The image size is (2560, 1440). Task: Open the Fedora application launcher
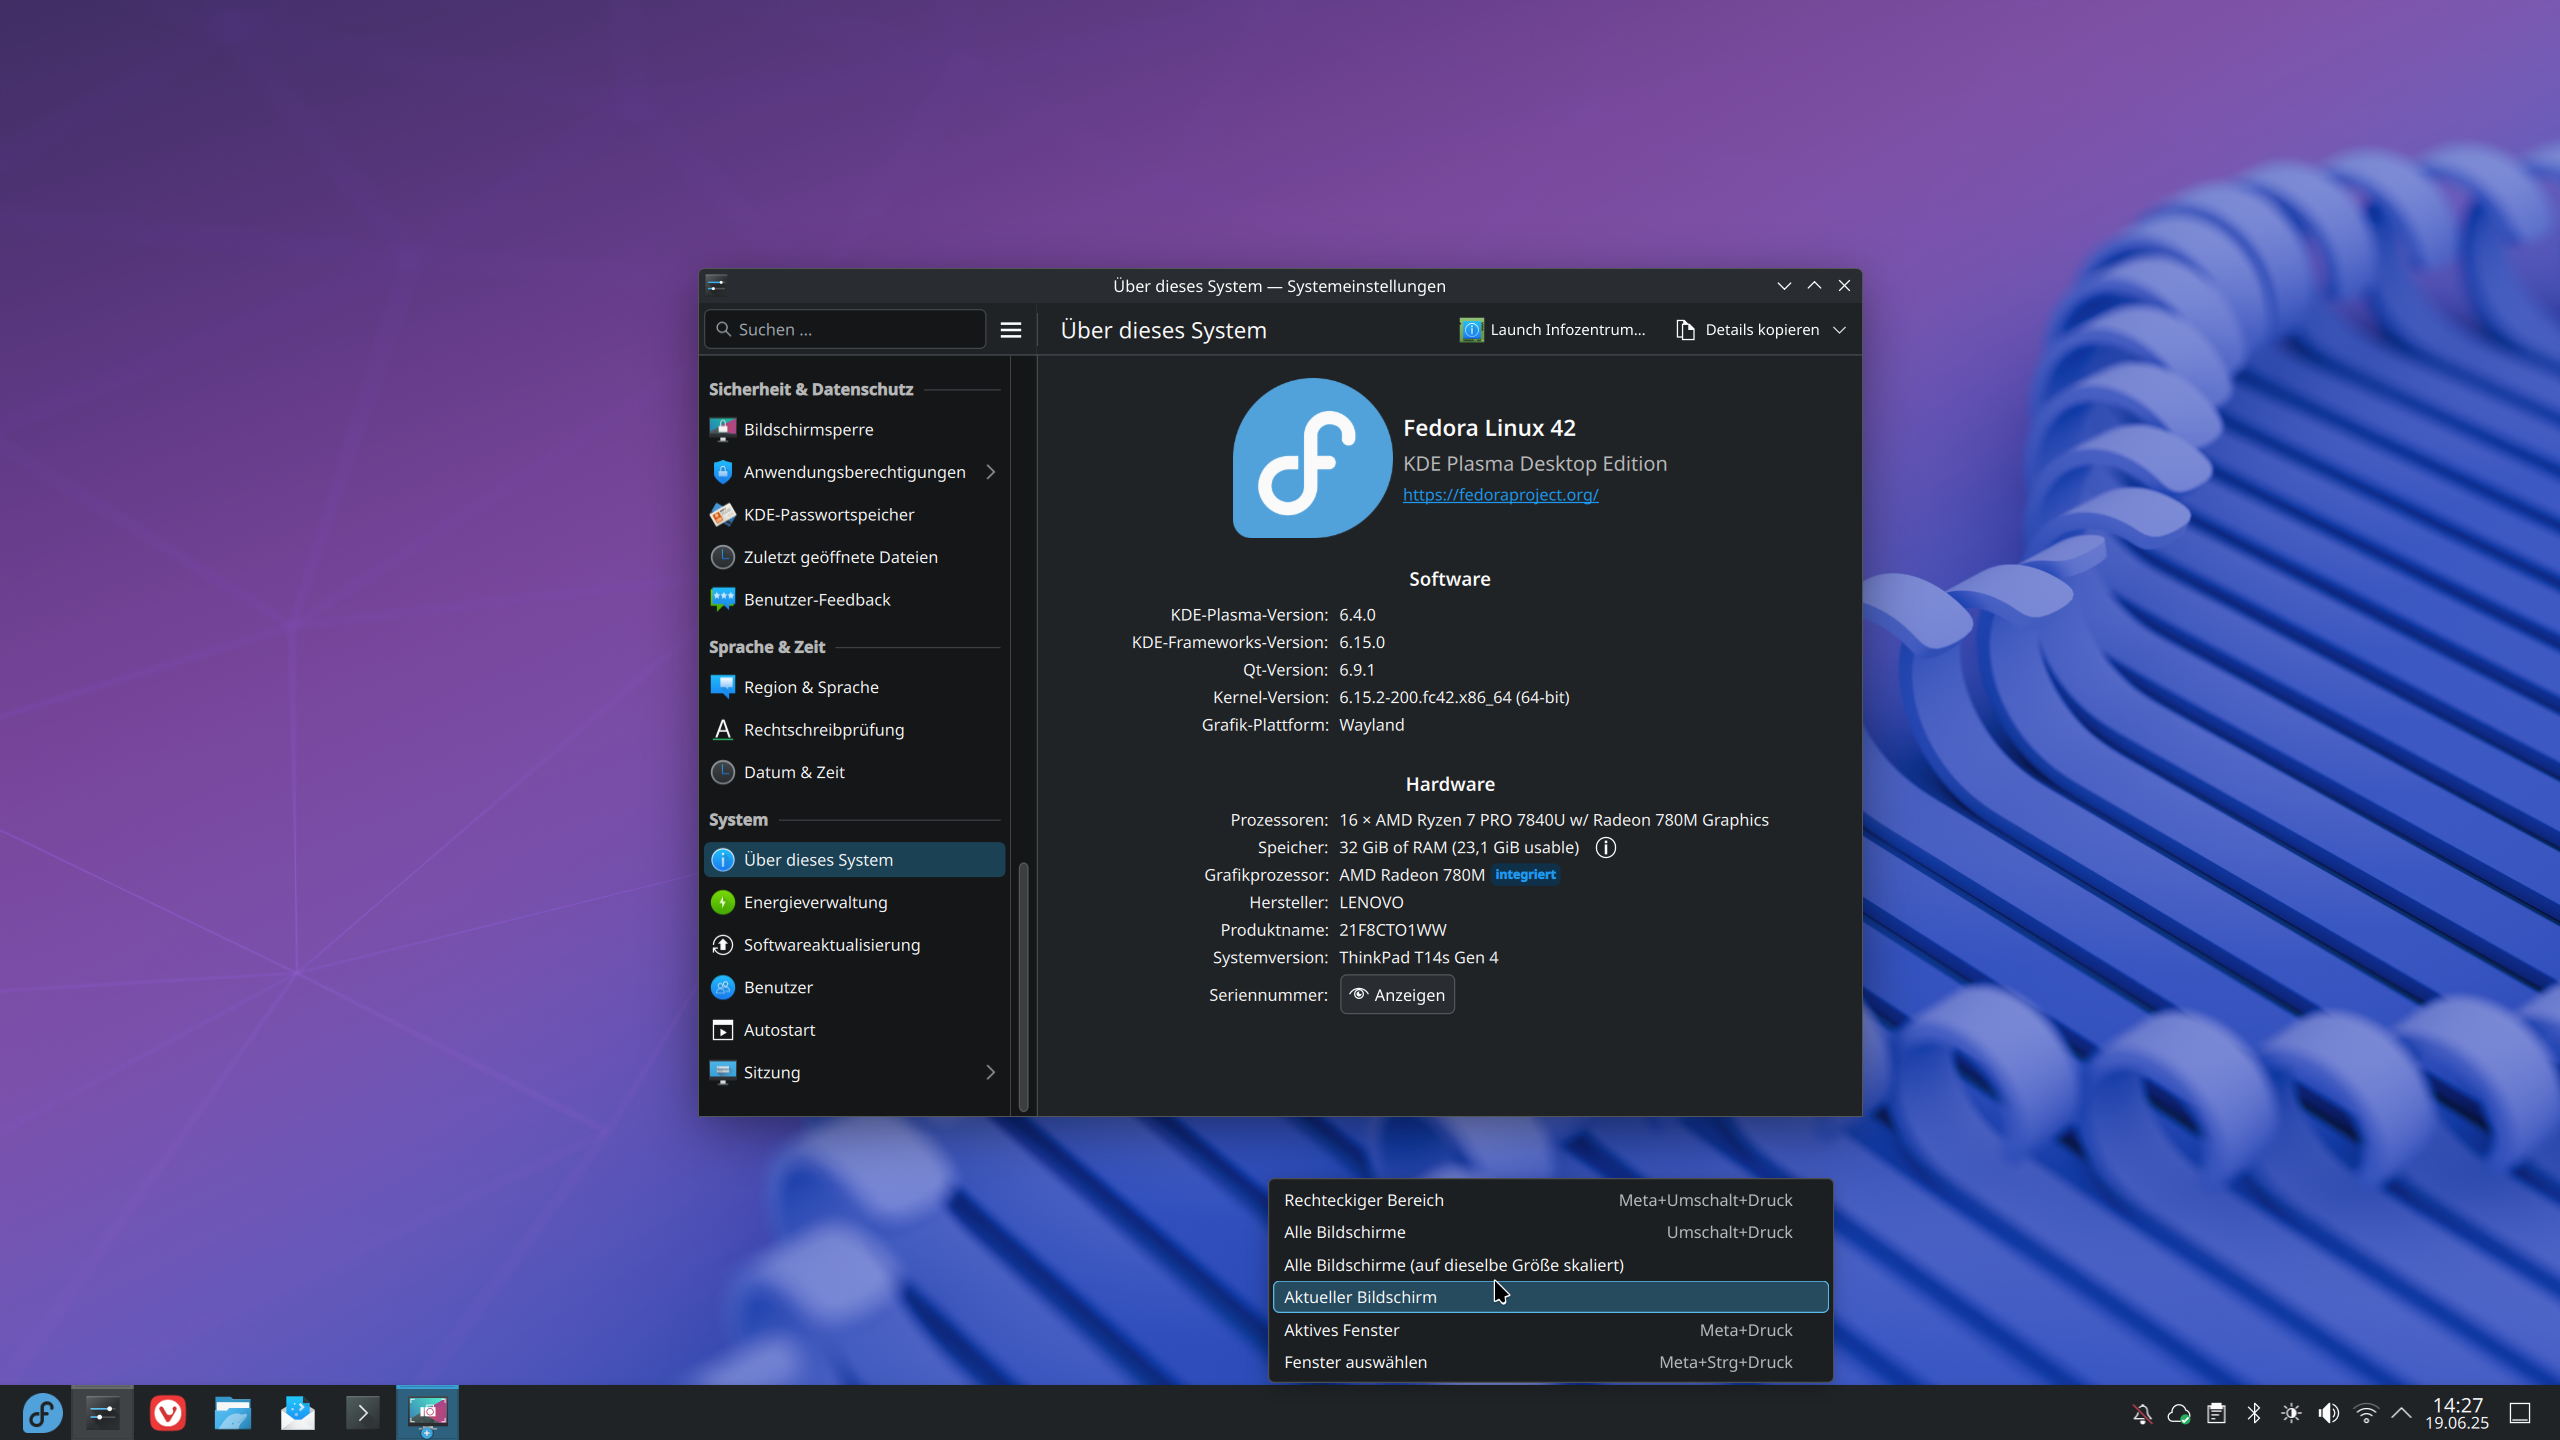[42, 1413]
